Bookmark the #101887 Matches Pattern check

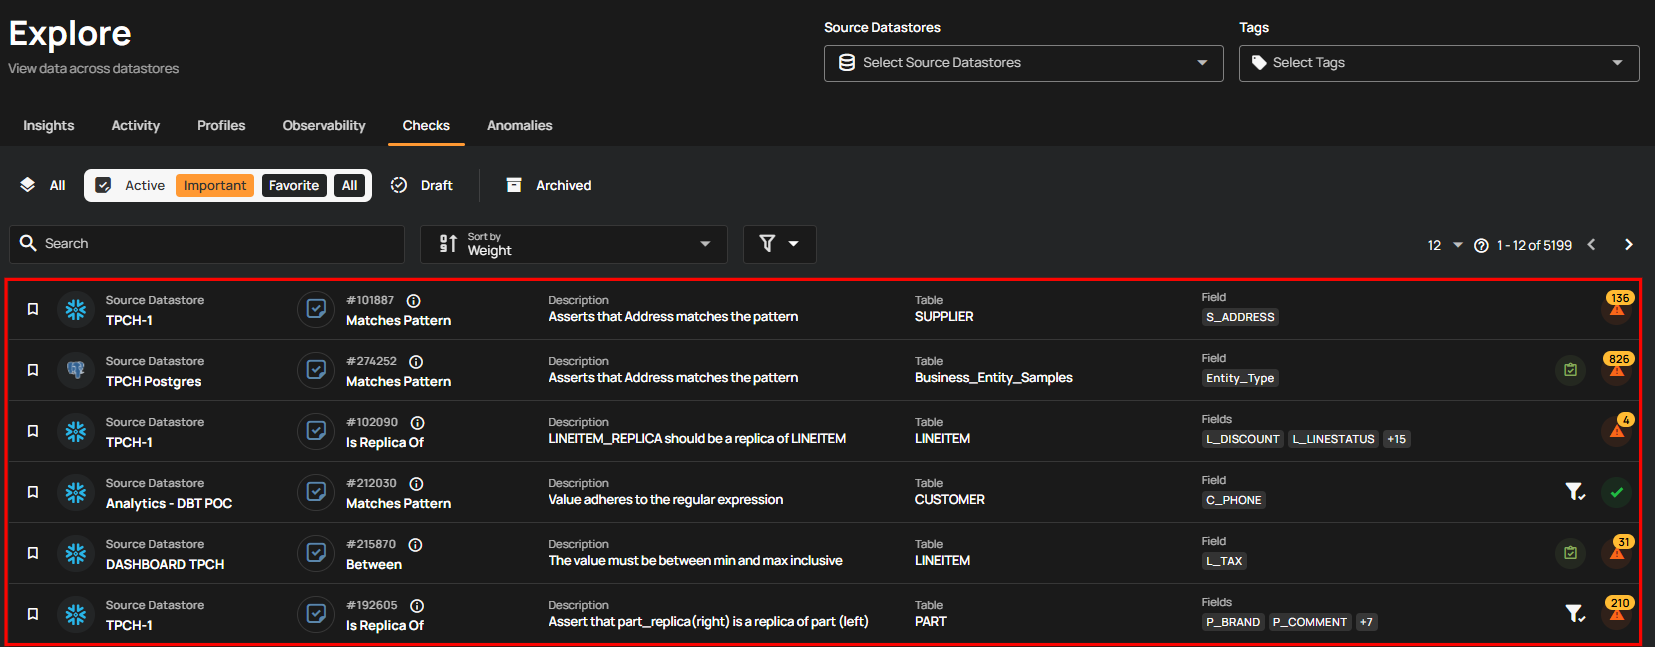(33, 309)
